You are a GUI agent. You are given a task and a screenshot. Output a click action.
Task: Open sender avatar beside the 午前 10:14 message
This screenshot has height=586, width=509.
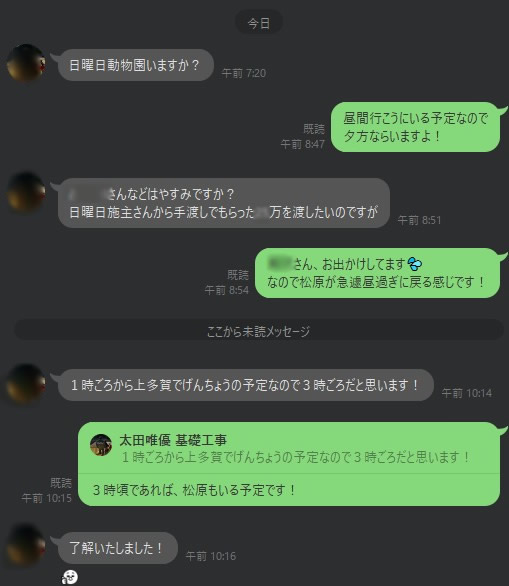pos(26,383)
